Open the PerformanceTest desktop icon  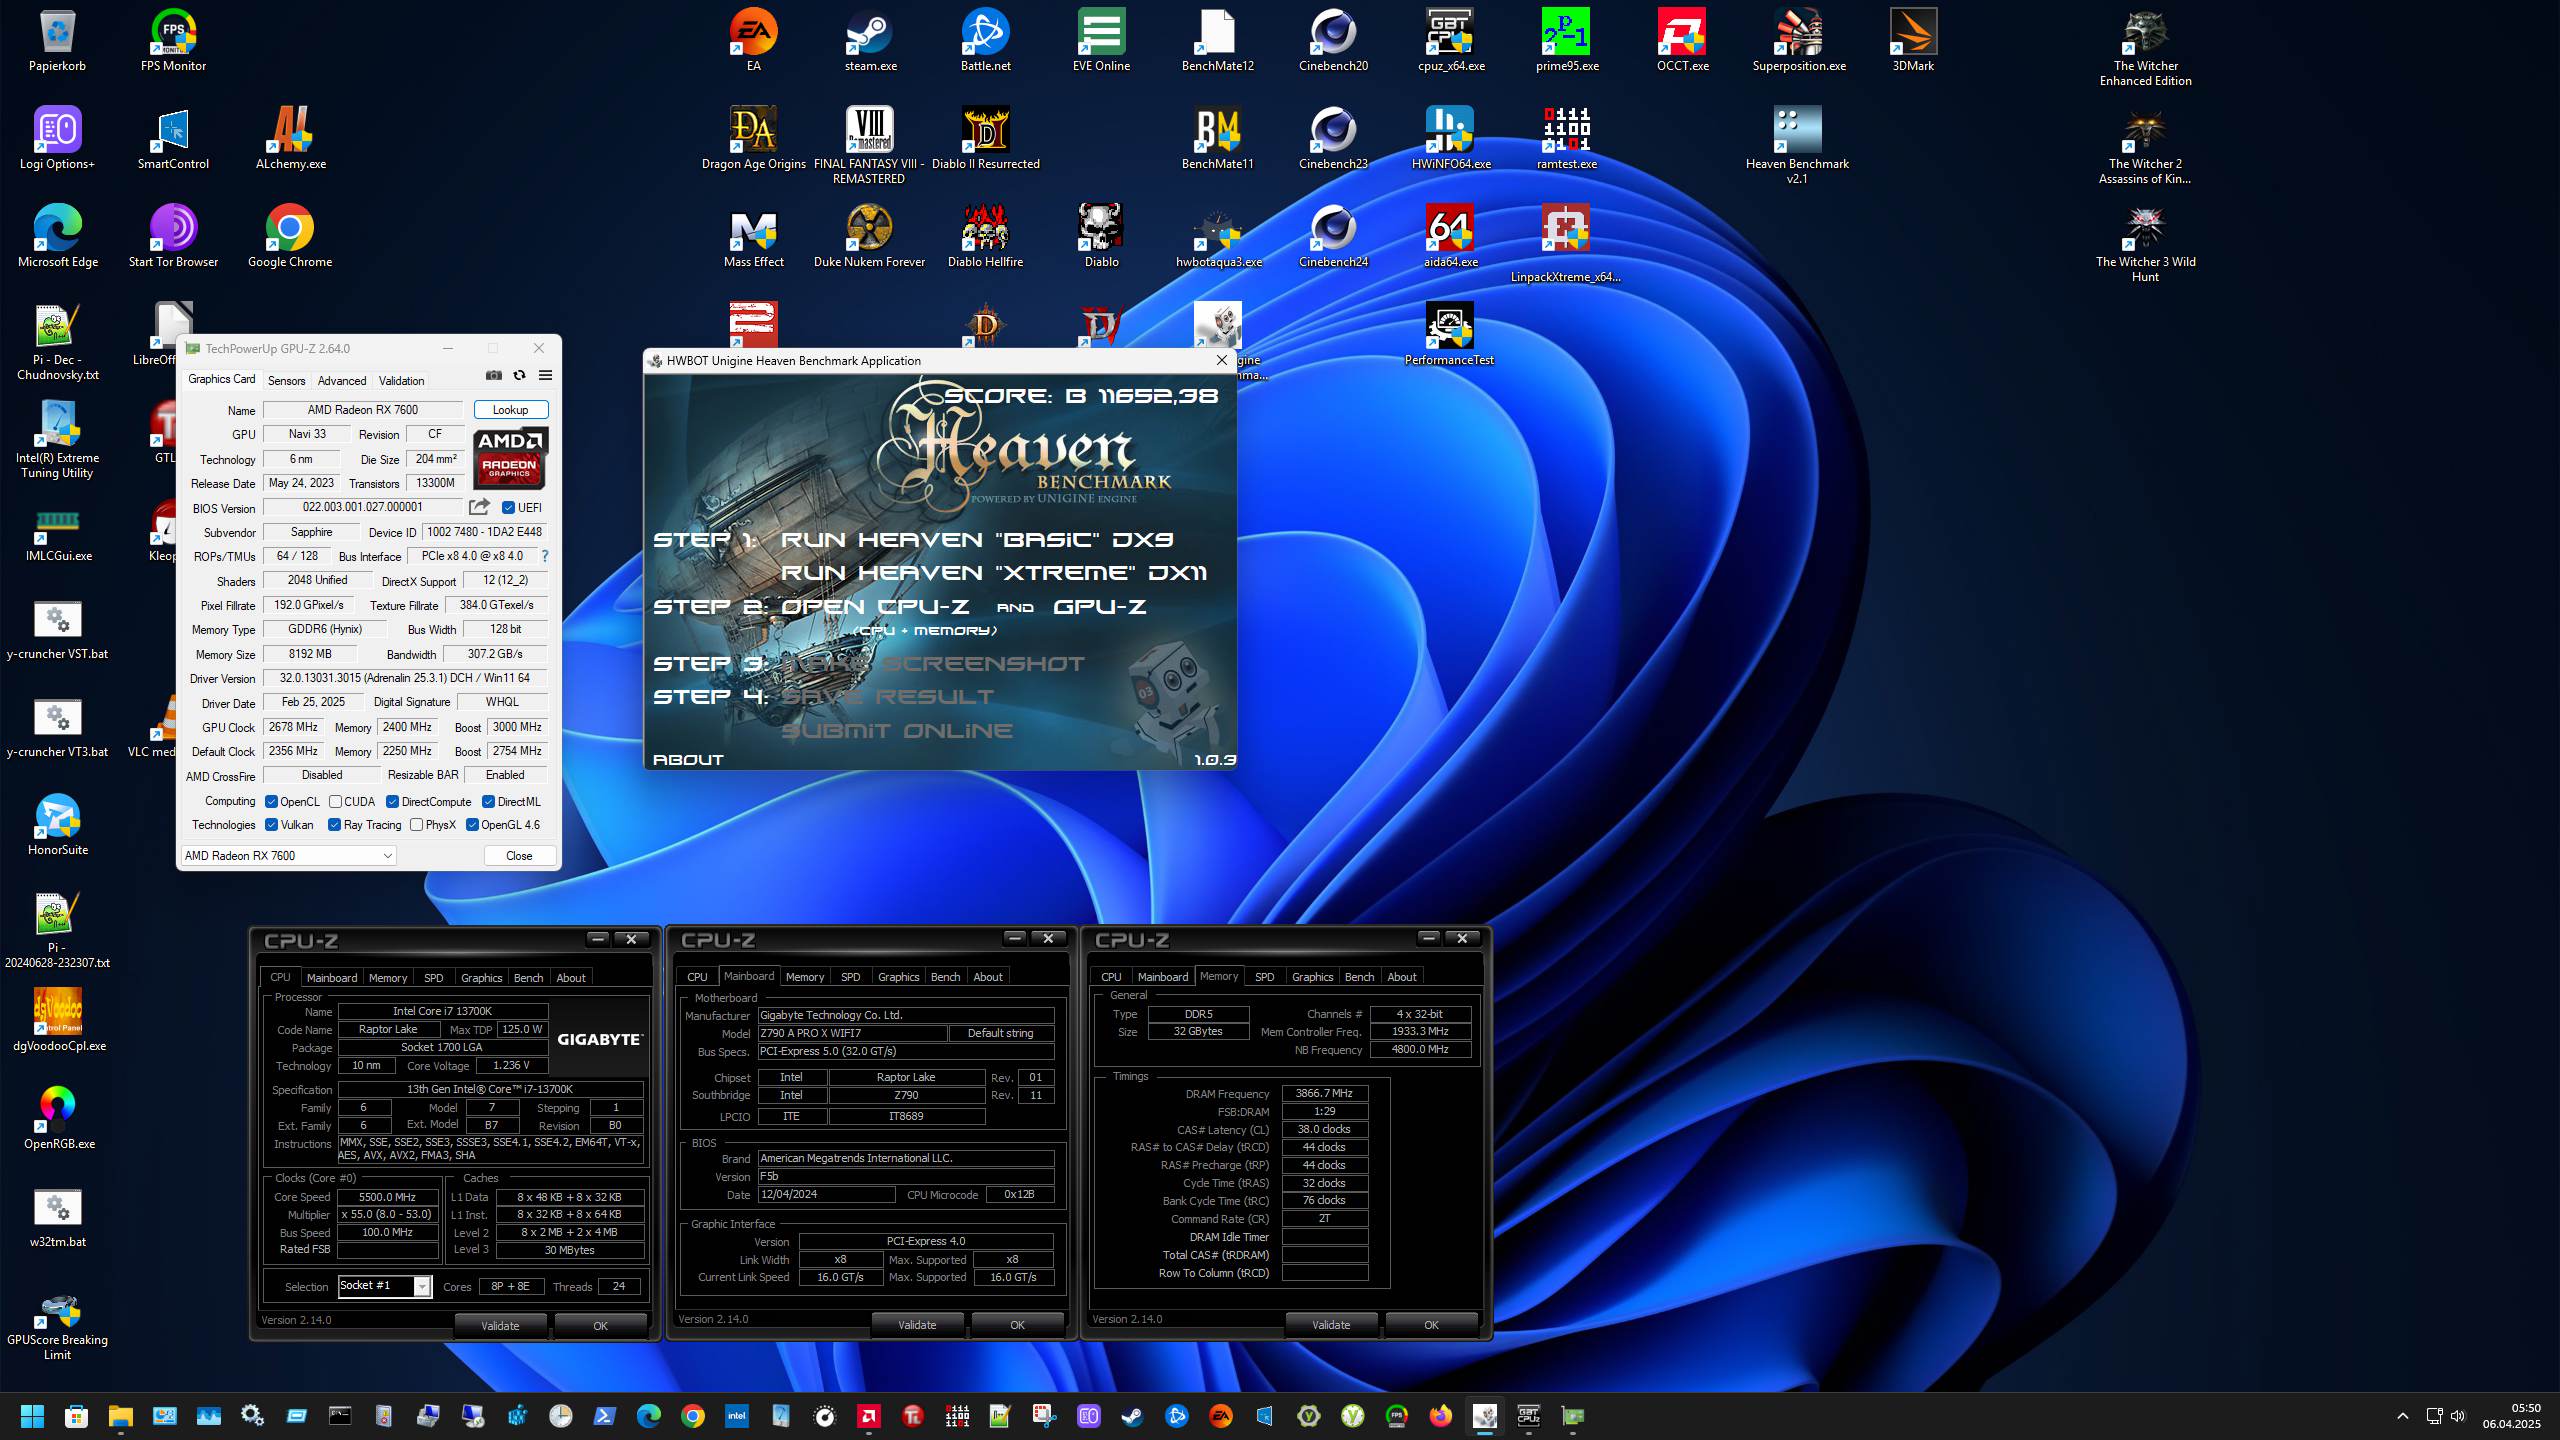coord(1449,334)
